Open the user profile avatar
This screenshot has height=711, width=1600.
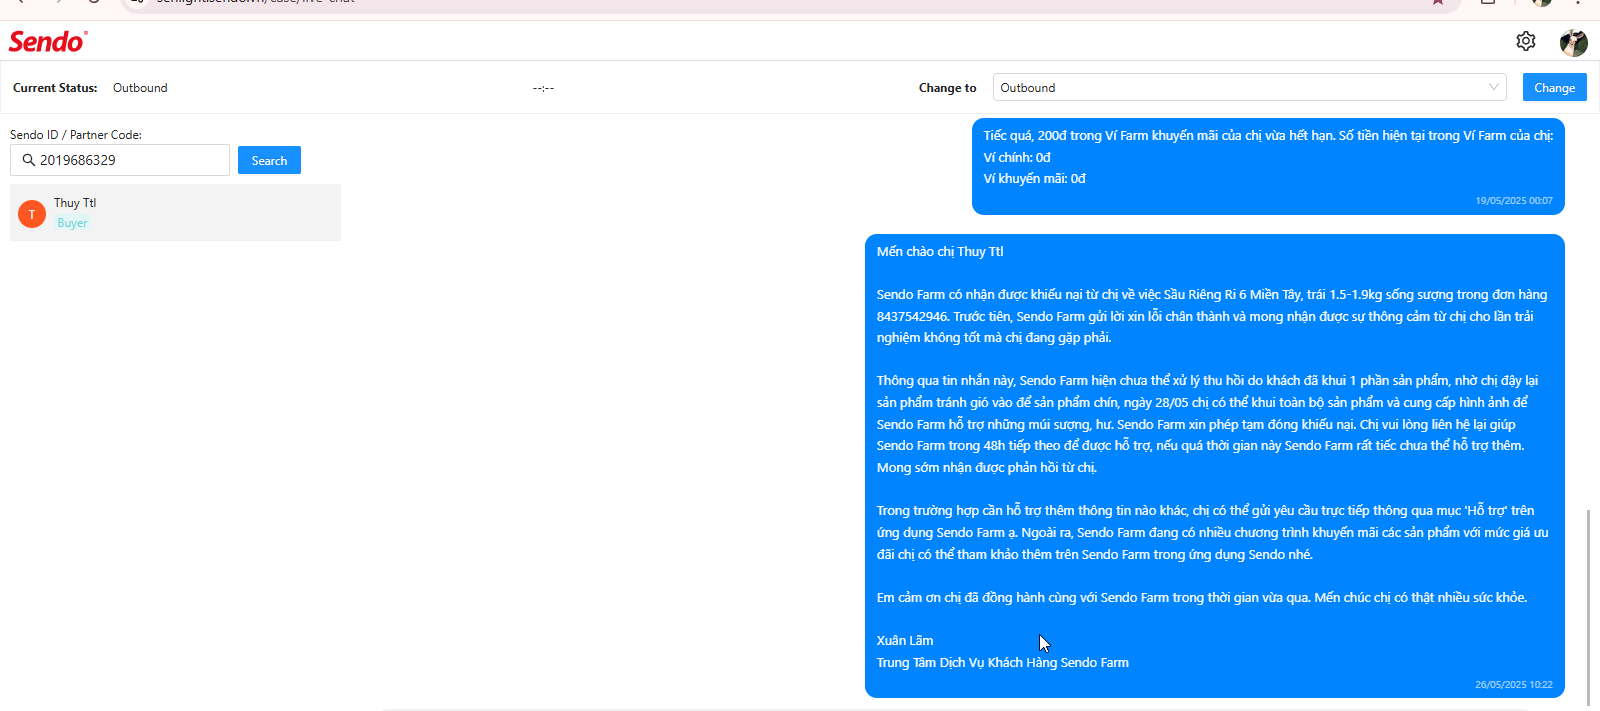coord(1573,42)
